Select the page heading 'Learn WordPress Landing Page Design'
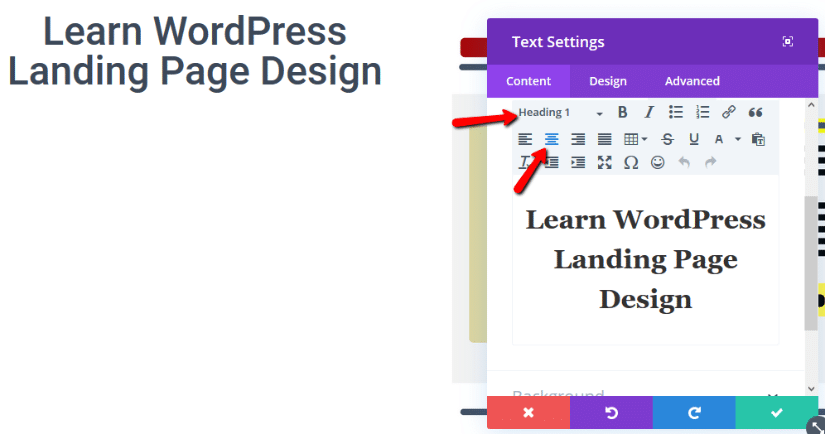This screenshot has width=825, height=434. tap(195, 52)
